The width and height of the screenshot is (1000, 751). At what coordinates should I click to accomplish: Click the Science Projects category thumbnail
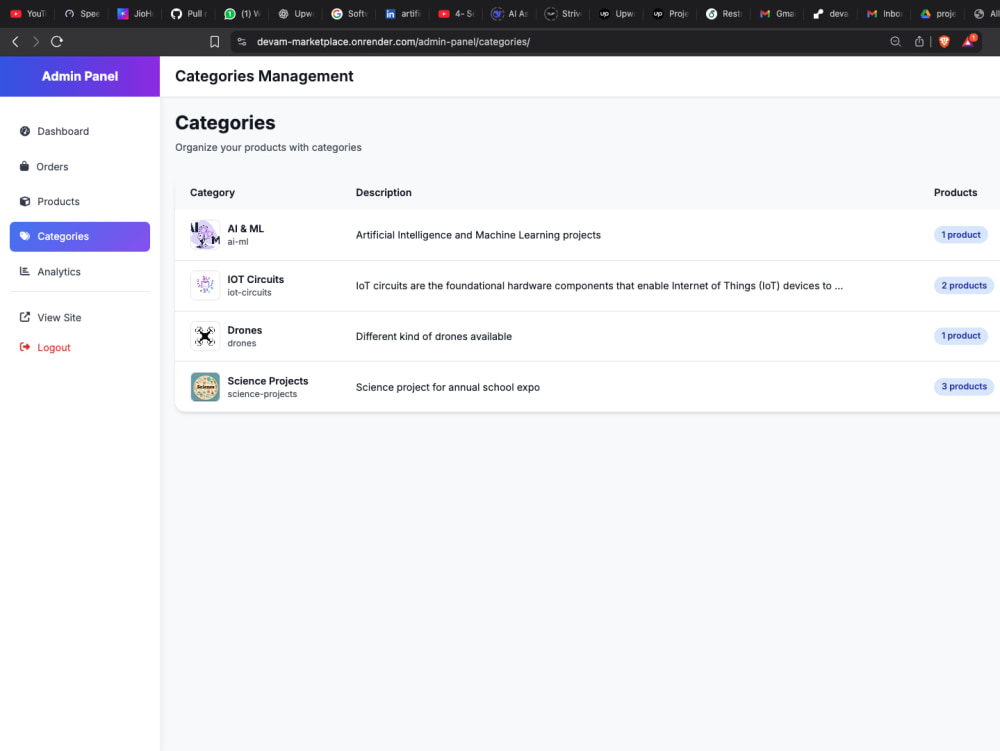click(x=205, y=387)
